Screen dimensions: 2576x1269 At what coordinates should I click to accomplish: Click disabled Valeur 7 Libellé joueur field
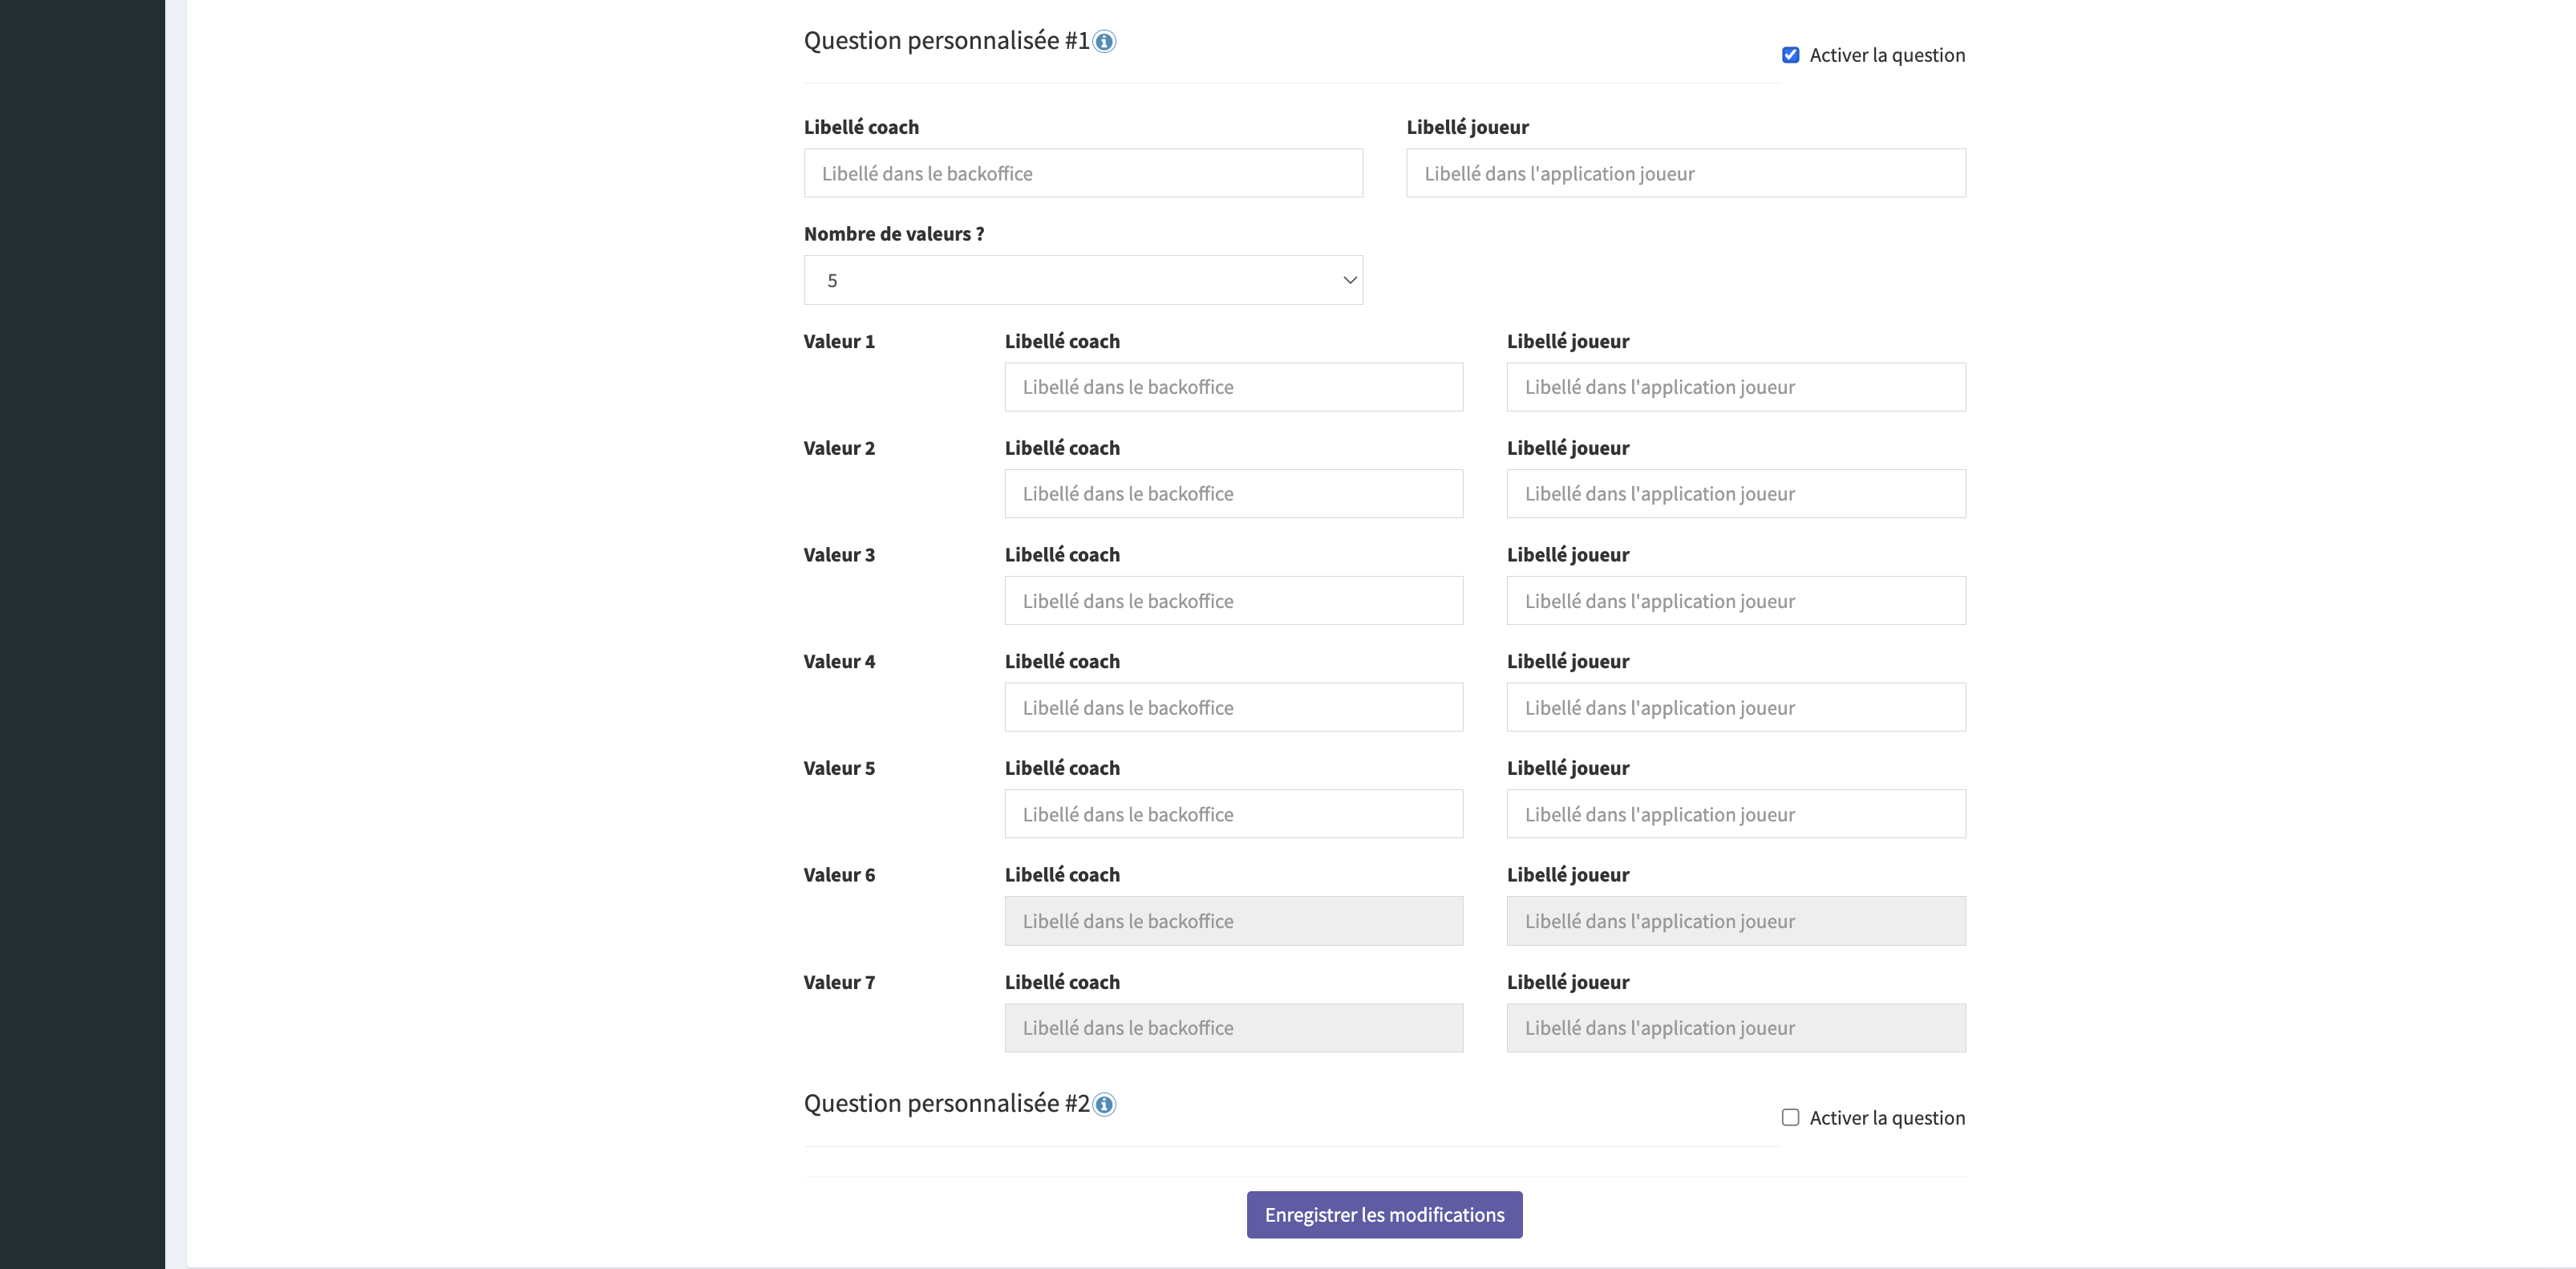(x=1736, y=1028)
